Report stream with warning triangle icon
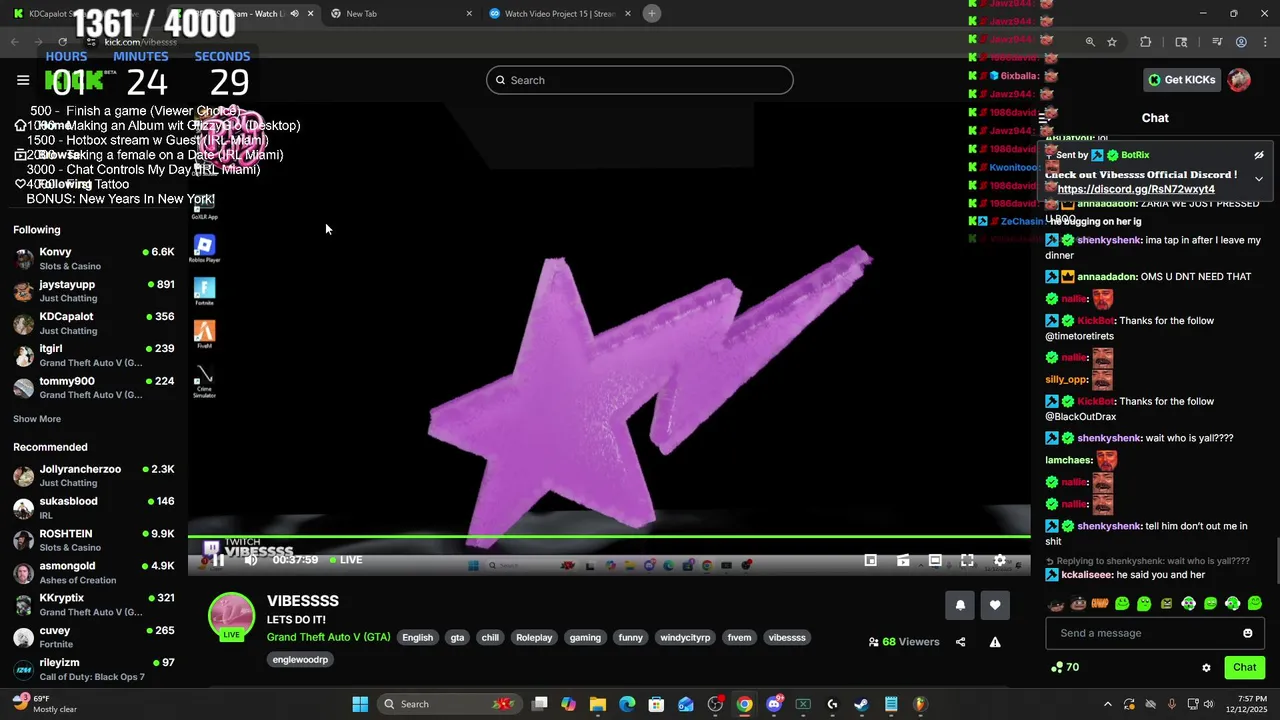 click(995, 642)
